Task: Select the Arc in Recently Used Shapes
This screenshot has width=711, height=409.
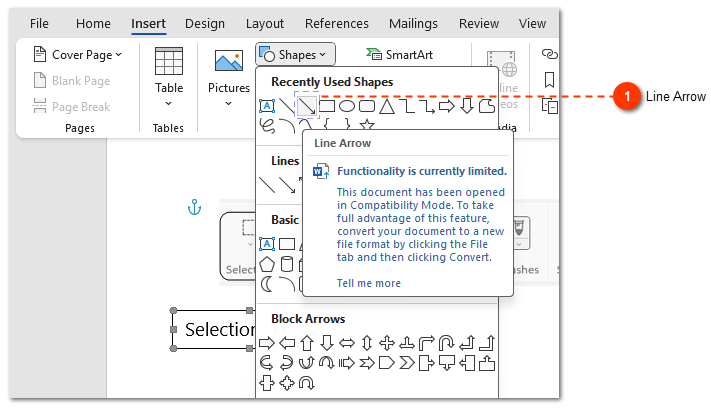Action: (x=287, y=126)
